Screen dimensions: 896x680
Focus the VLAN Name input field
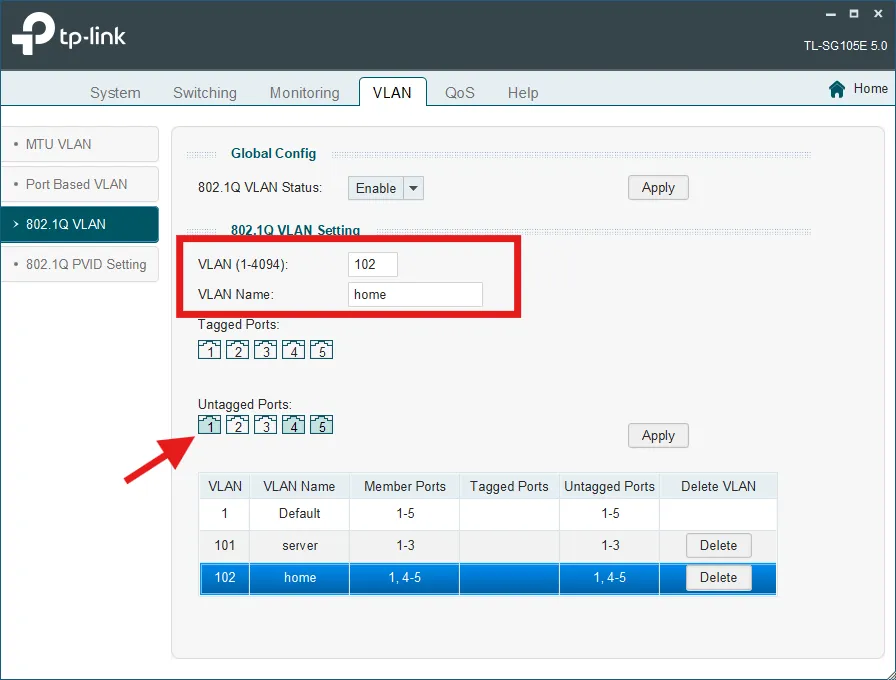(x=415, y=294)
